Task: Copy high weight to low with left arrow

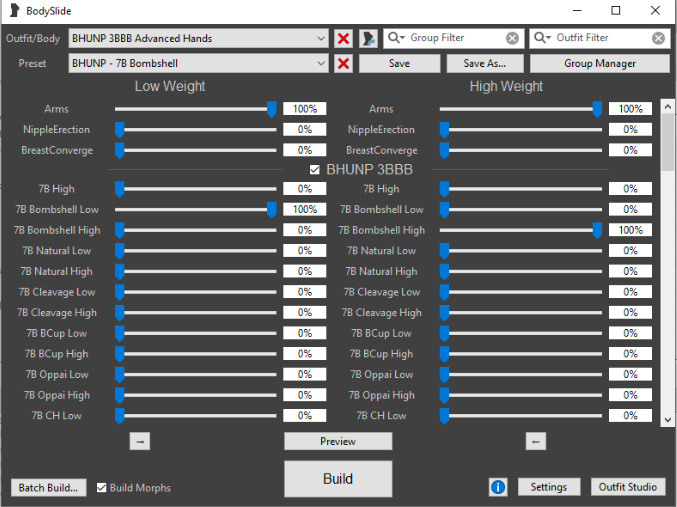Action: [536, 441]
